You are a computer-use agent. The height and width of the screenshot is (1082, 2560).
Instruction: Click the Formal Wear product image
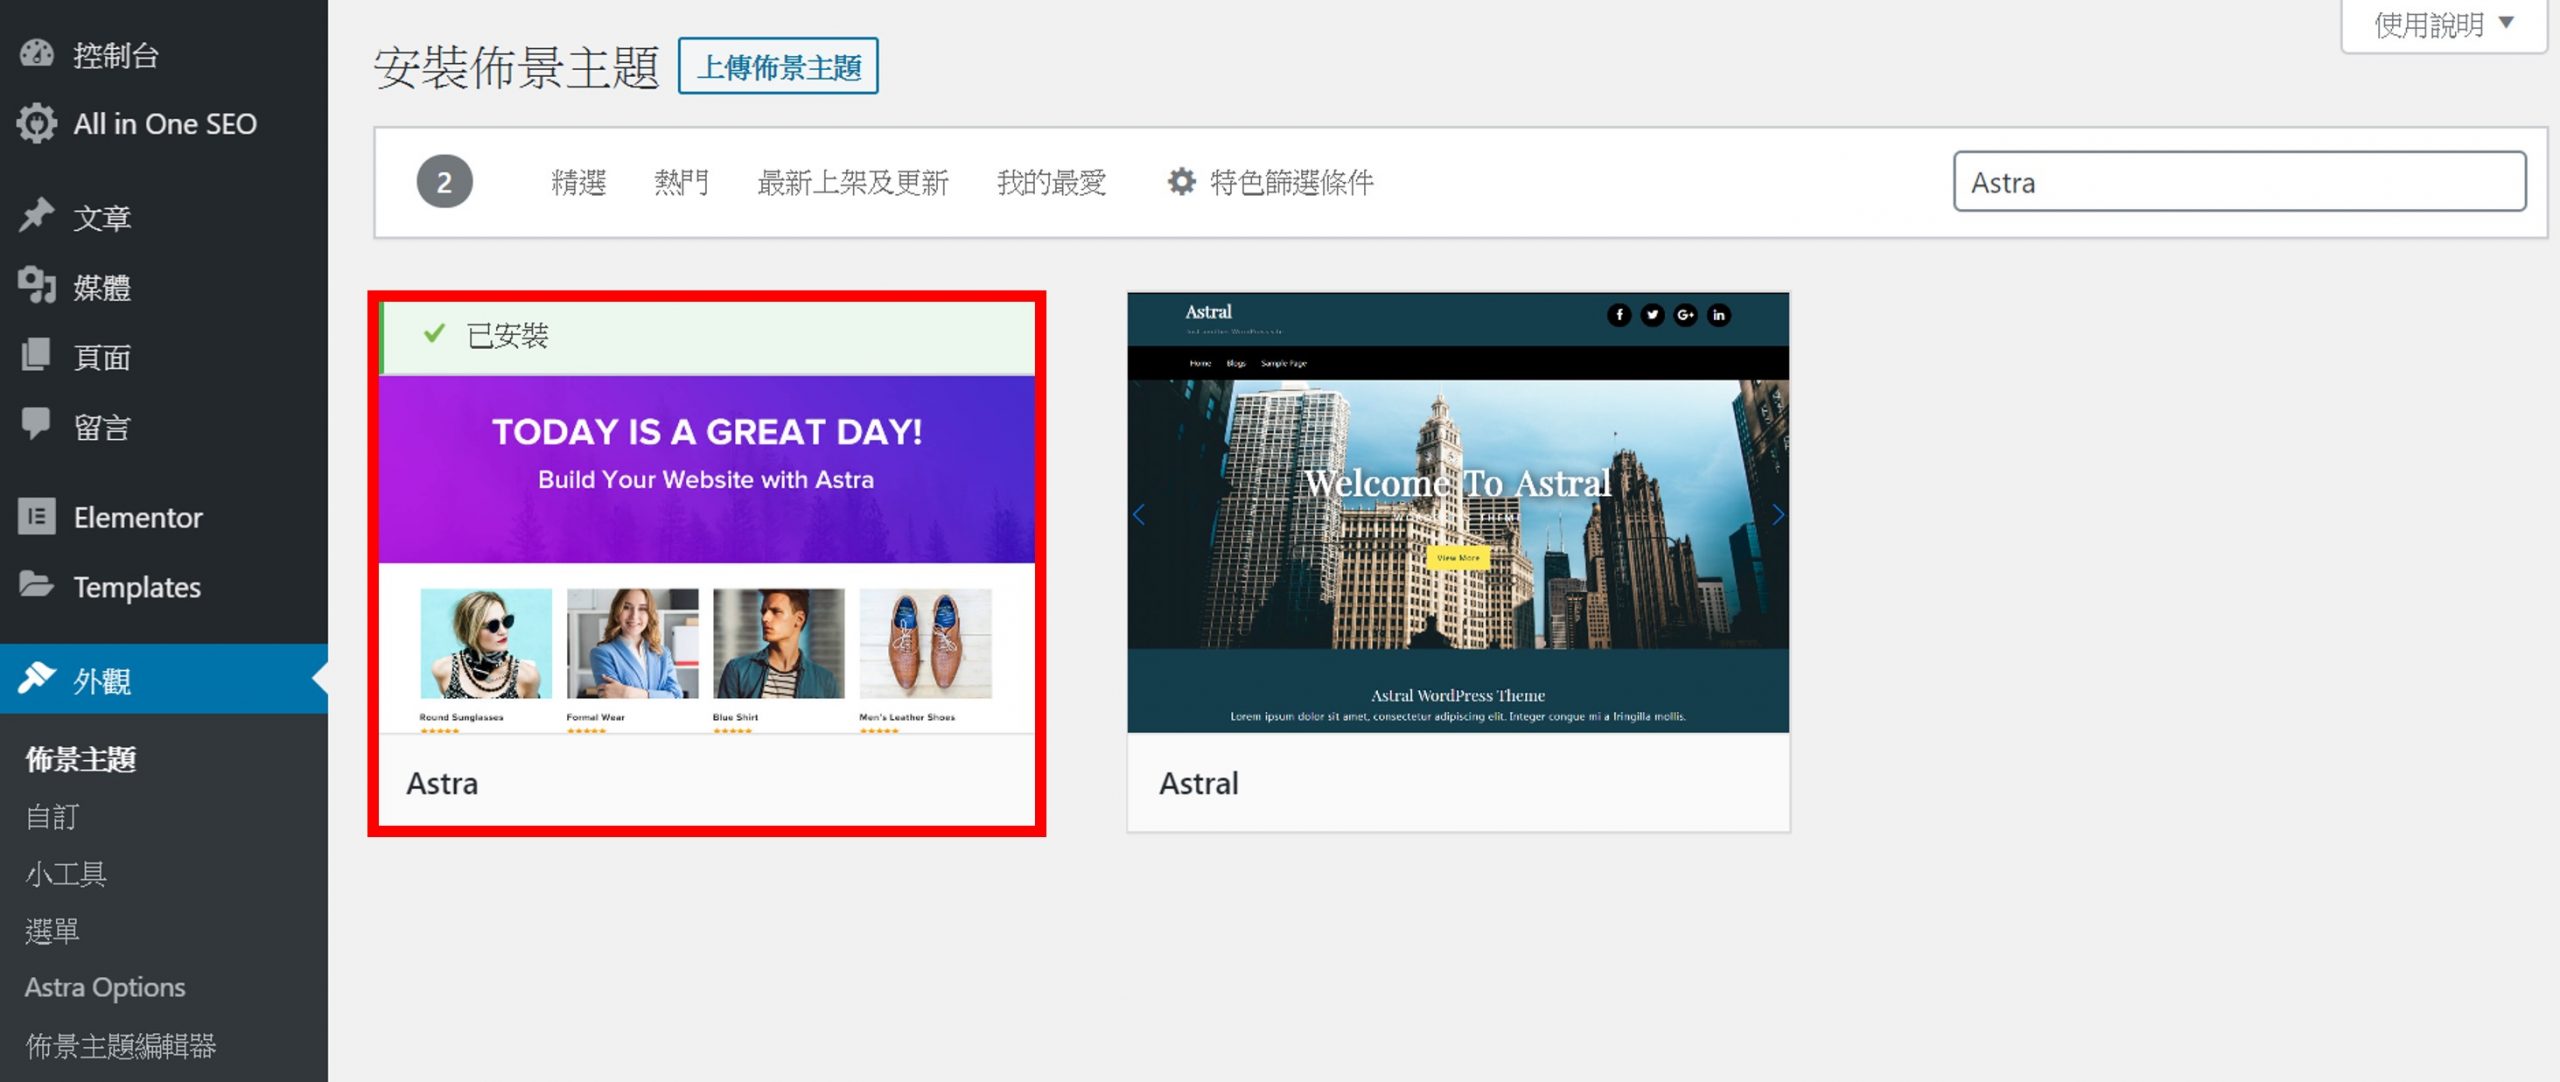(x=632, y=643)
